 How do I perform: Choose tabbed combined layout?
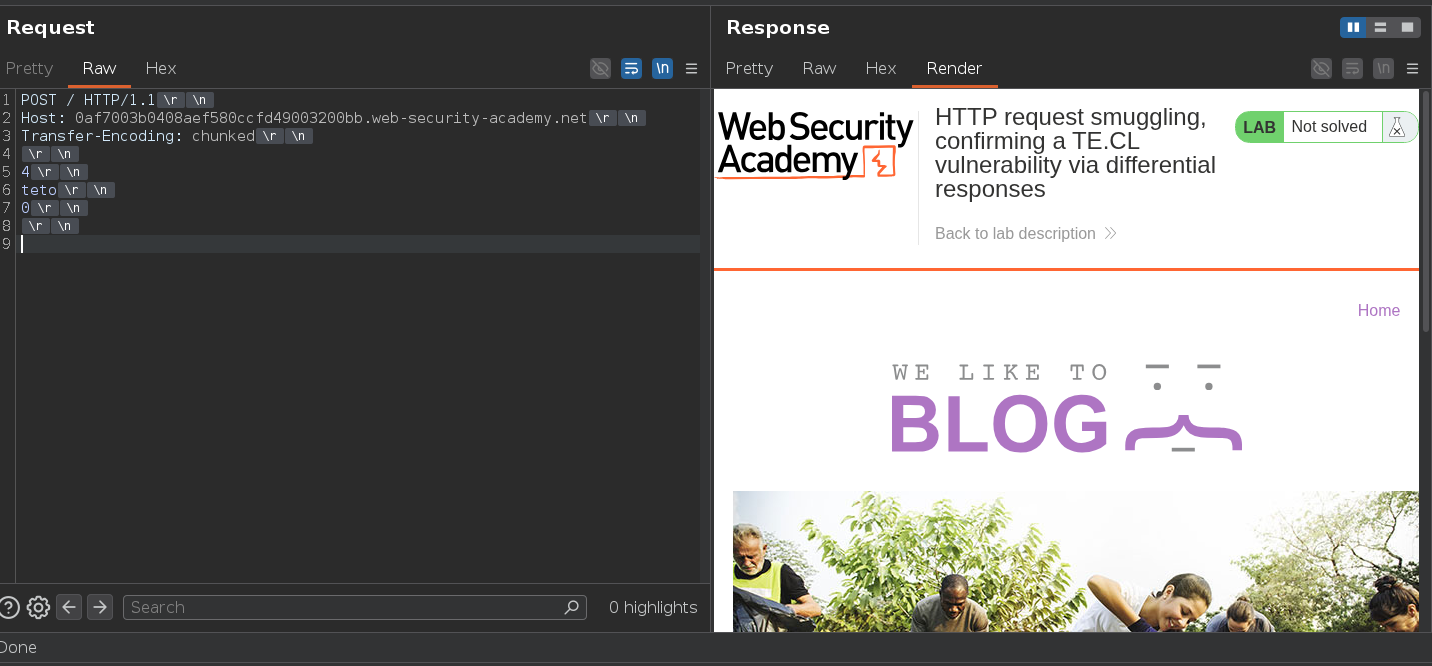[1407, 27]
